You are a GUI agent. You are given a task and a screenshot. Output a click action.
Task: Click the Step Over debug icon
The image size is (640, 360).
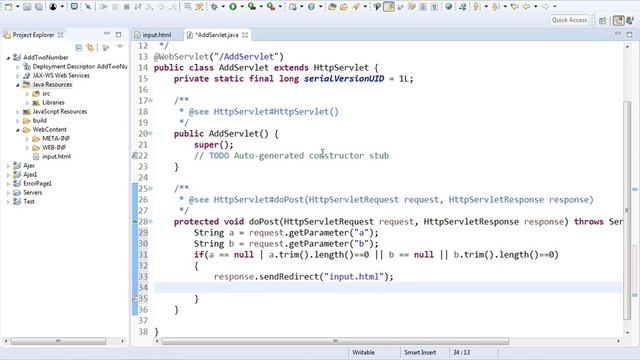161,7
